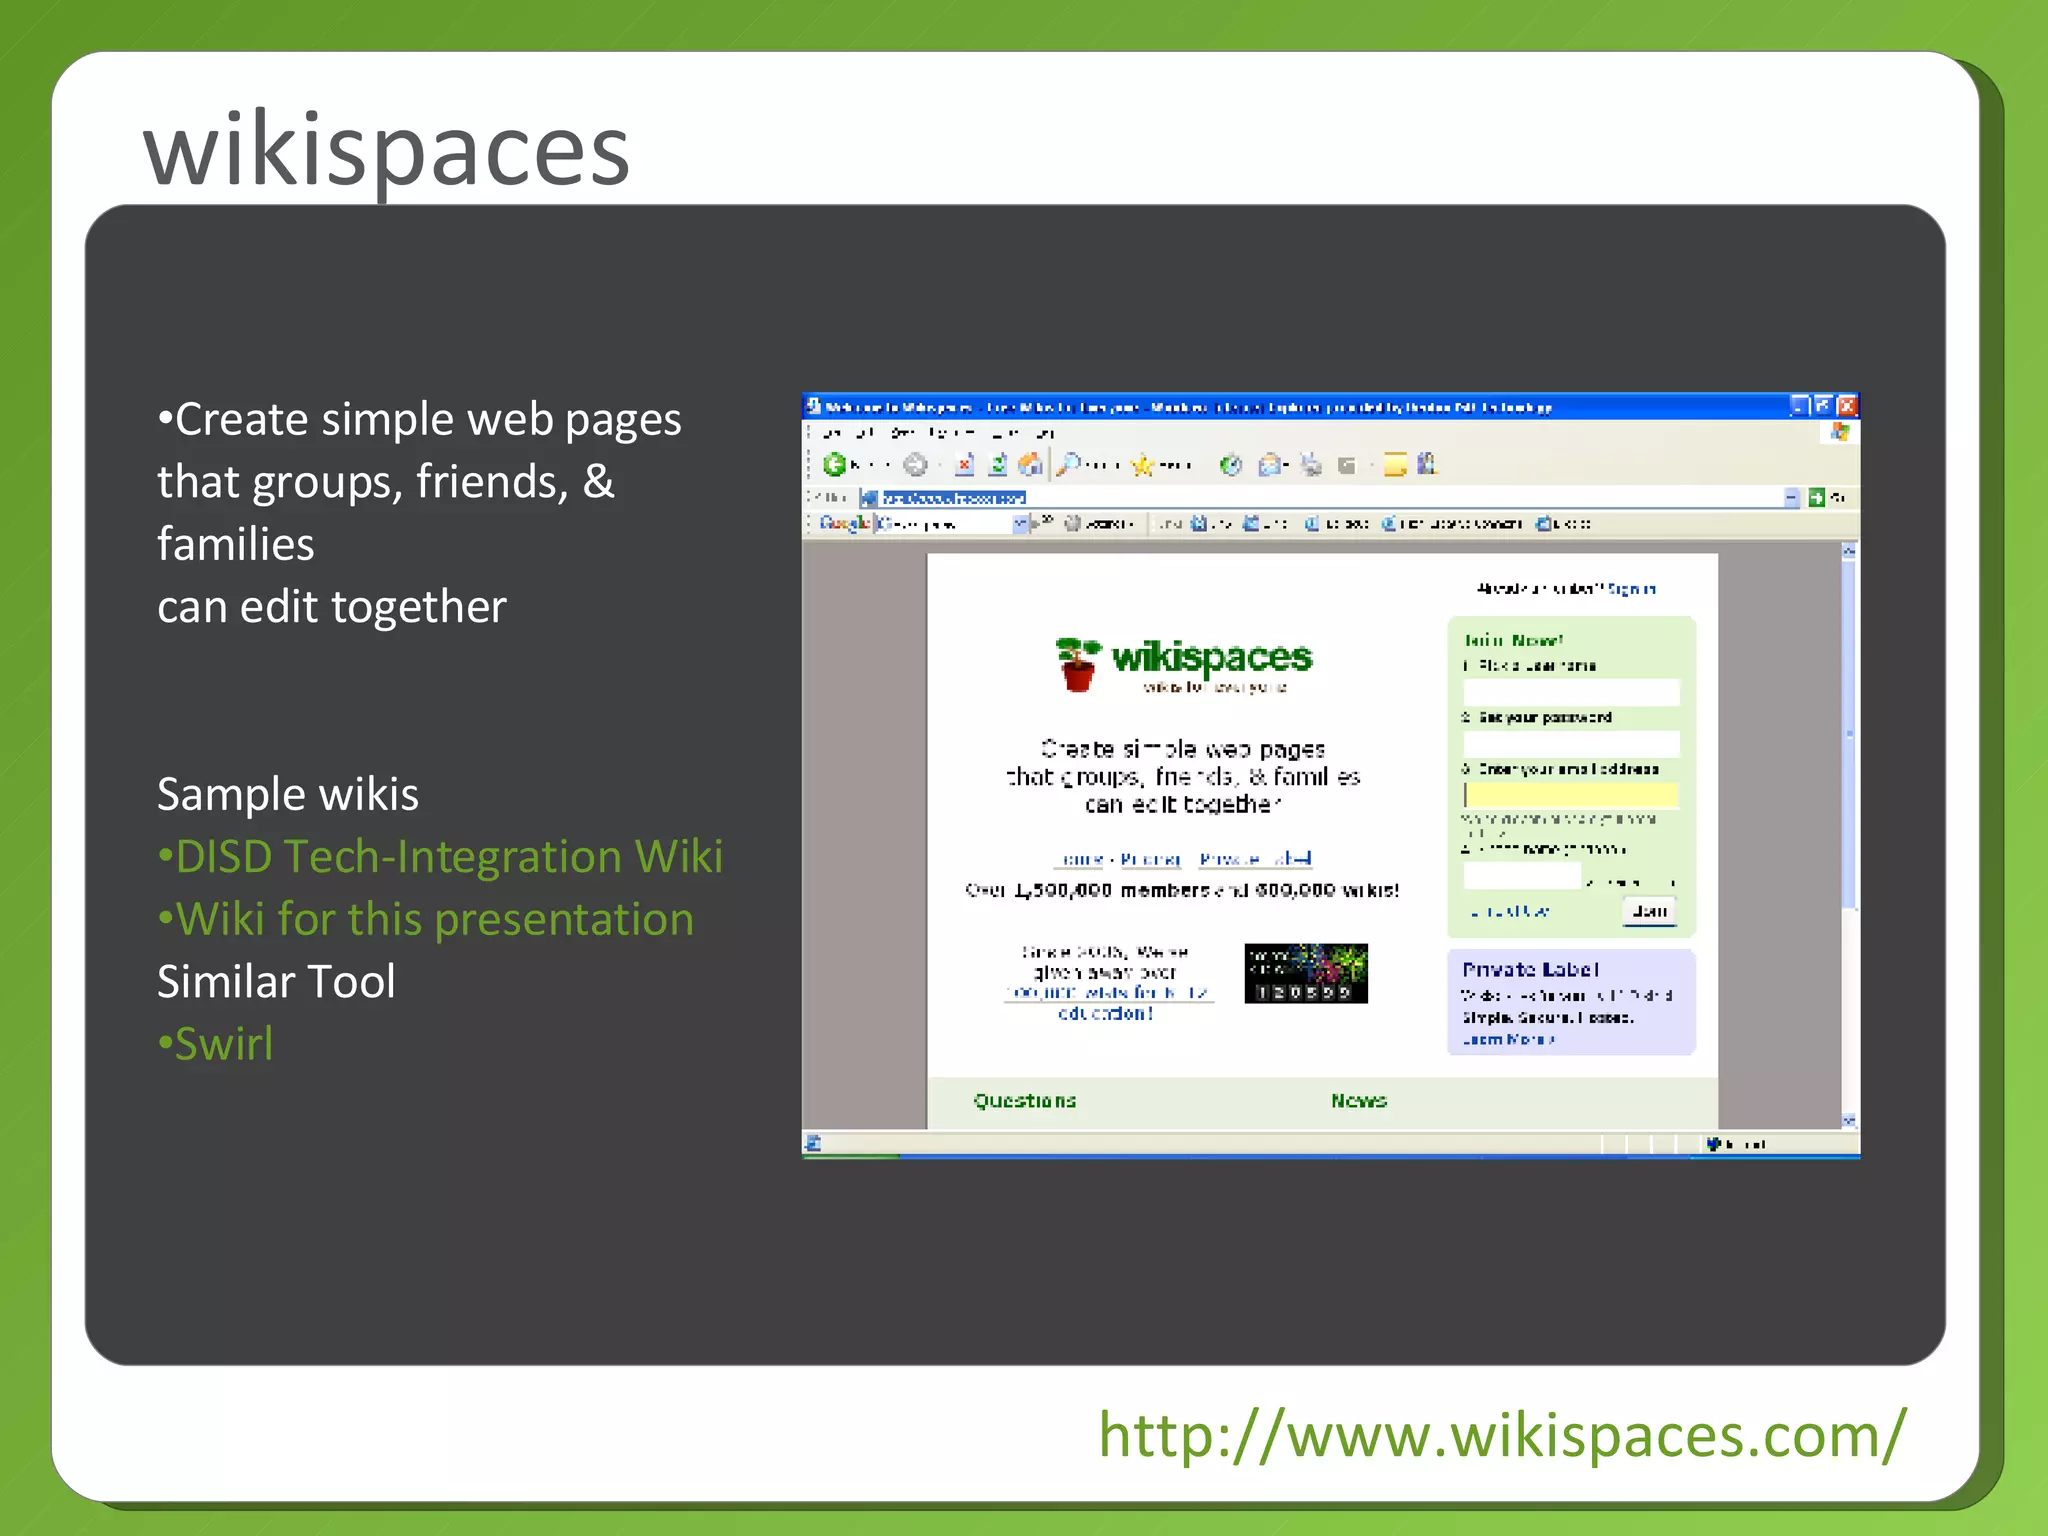
Task: Click the Search magnifying glass icon
Action: click(1068, 464)
